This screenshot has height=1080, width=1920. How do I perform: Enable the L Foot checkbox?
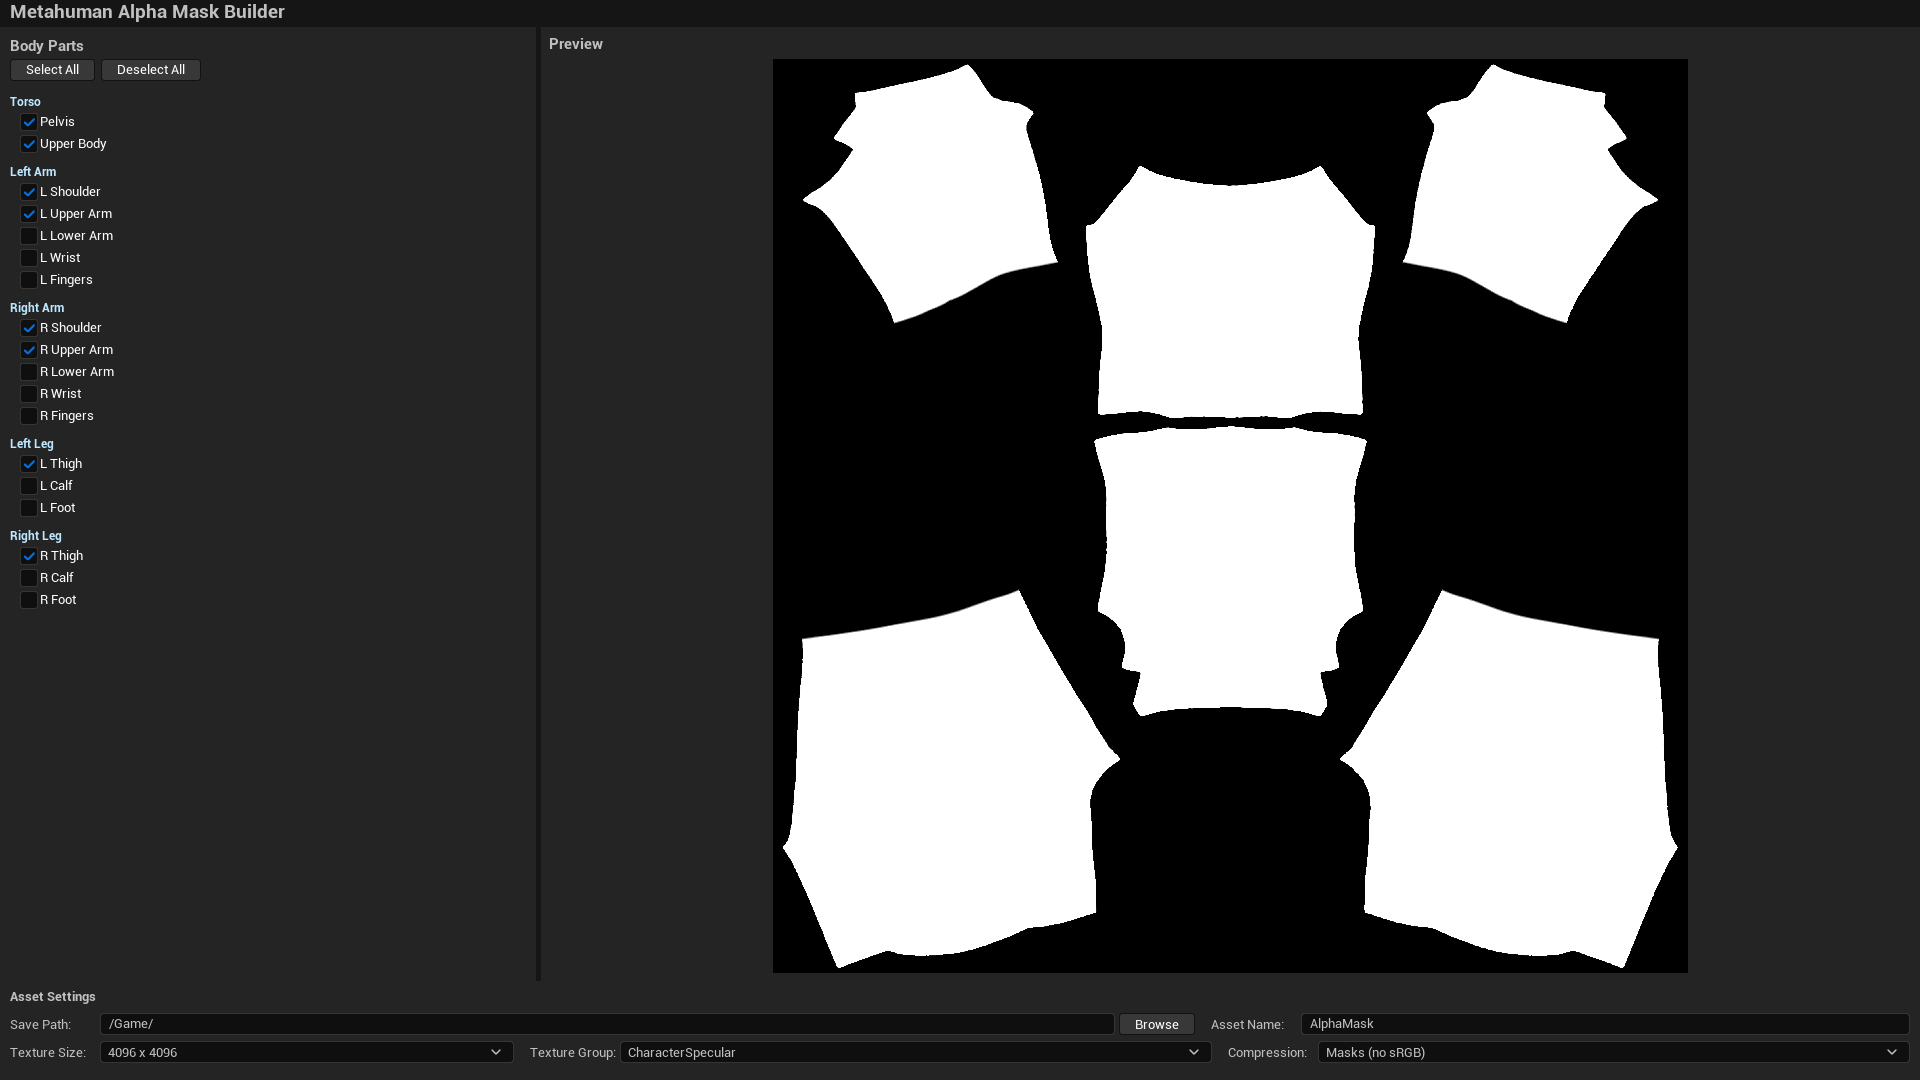[x=29, y=508]
